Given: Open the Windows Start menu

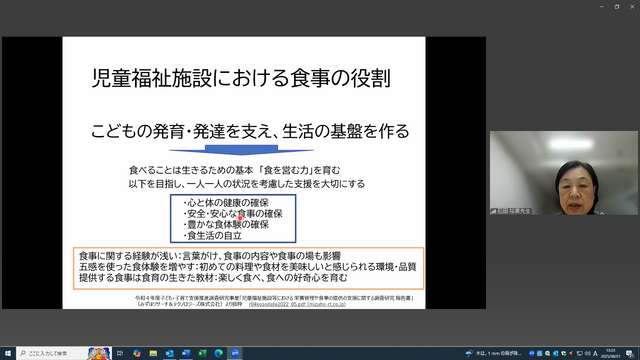Looking at the screenshot, I should 8,353.
